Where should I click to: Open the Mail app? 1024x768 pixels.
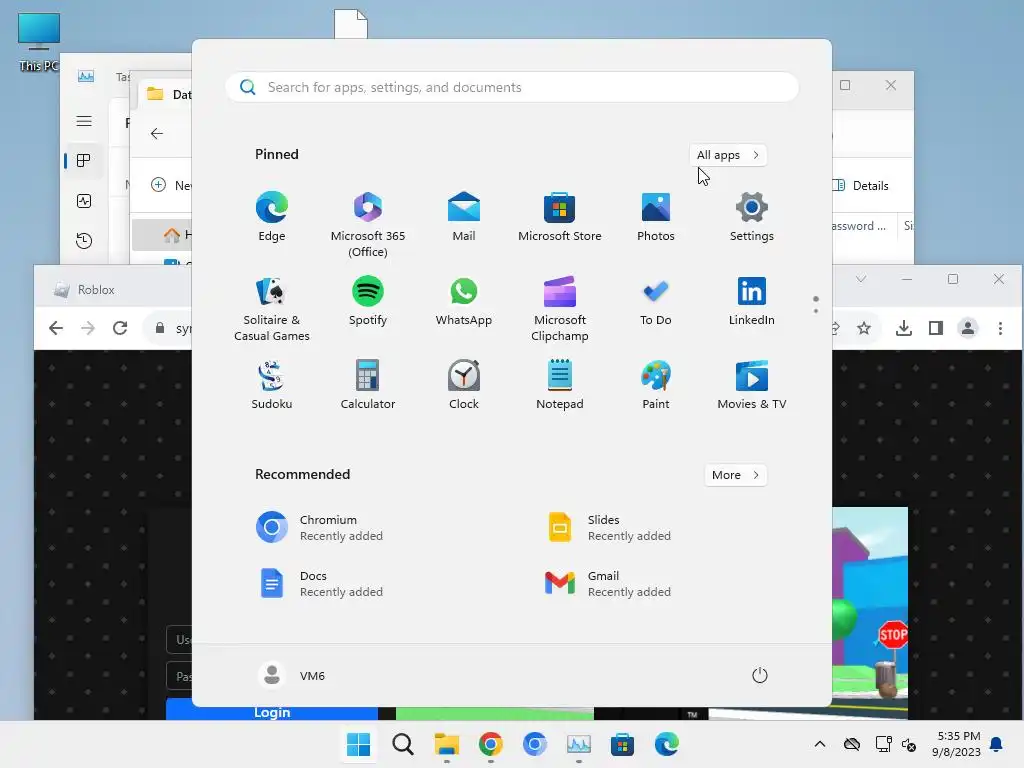[464, 217]
